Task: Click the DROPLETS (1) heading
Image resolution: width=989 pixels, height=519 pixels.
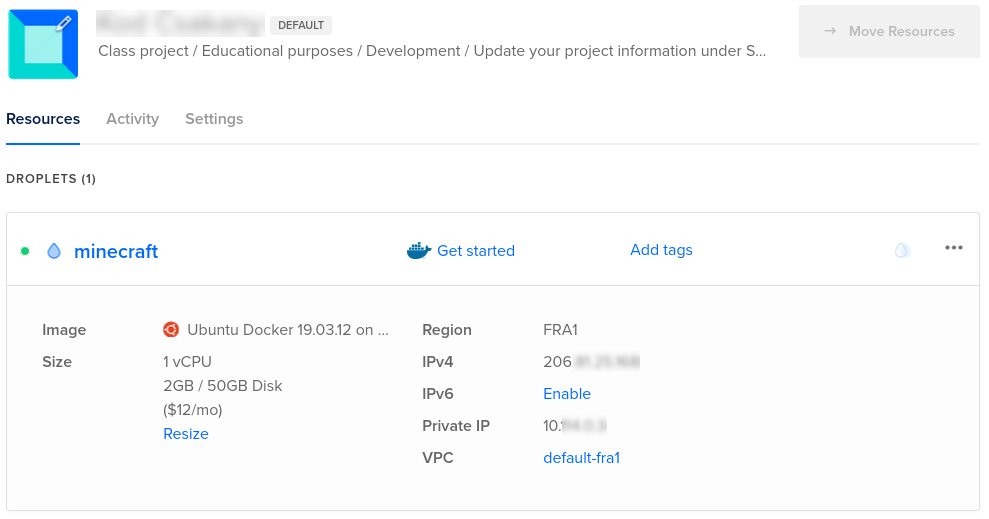Action: point(51,179)
